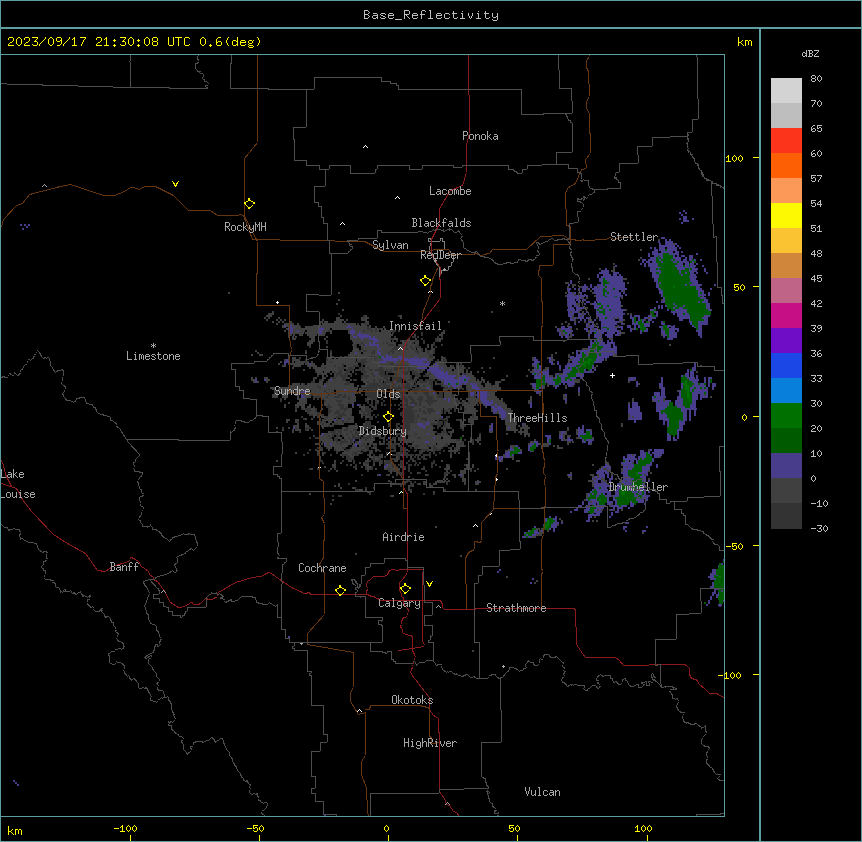This screenshot has height=842, width=862.
Task: Select the slate-purple 0–10 dBZ legend swatch
Action: [786, 466]
